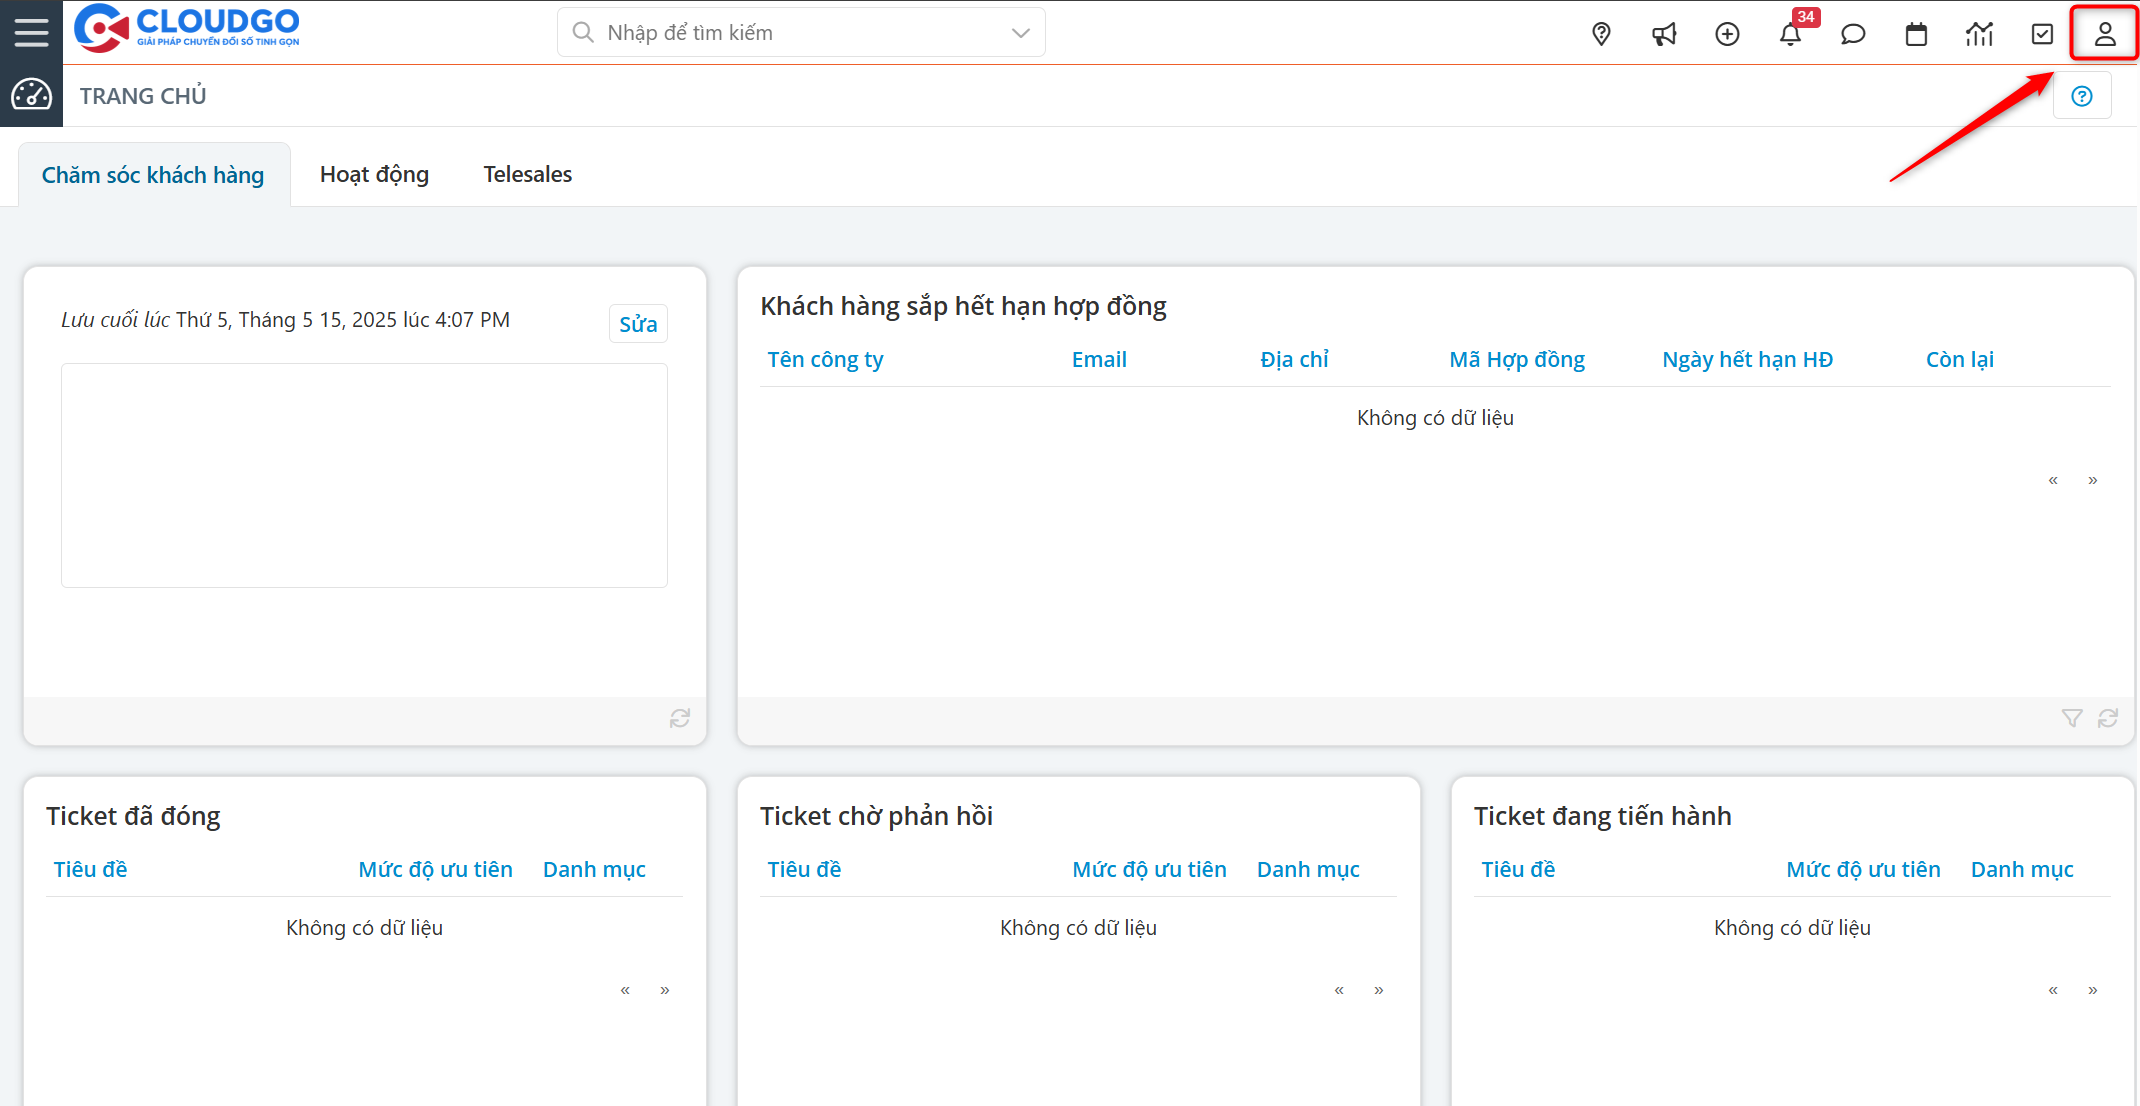Click the quick create plus icon

coord(1727,34)
